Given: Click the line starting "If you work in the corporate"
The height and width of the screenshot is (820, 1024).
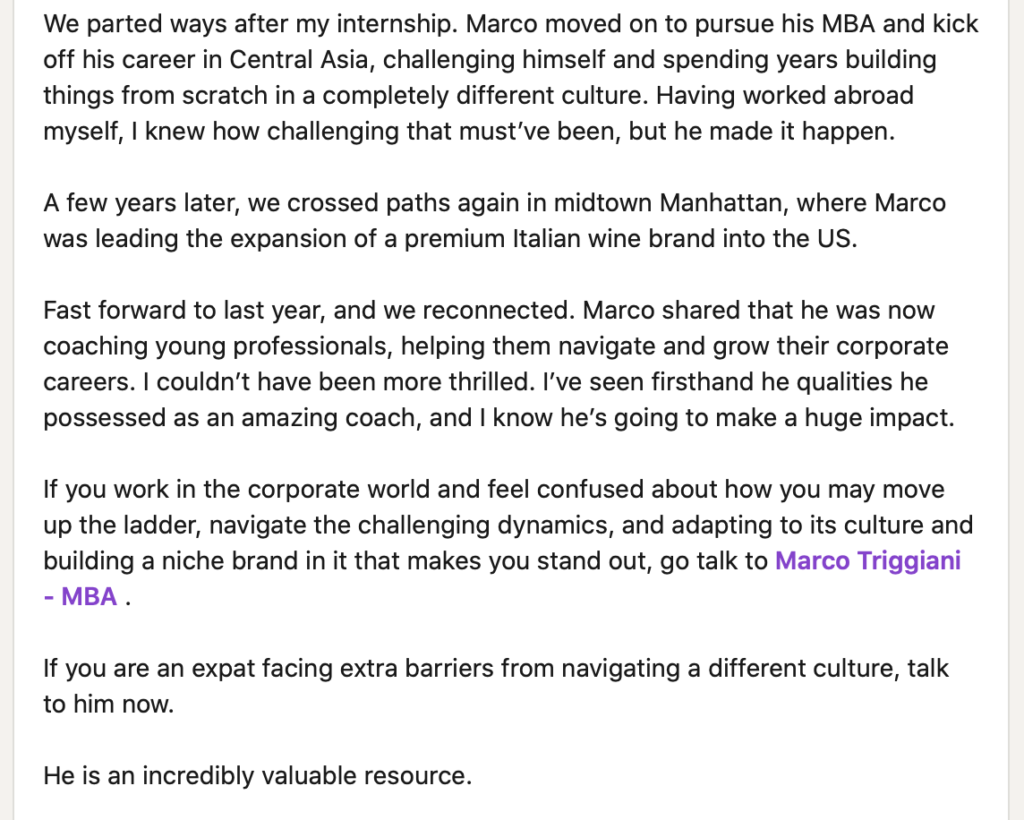Looking at the screenshot, I should coord(494,489).
